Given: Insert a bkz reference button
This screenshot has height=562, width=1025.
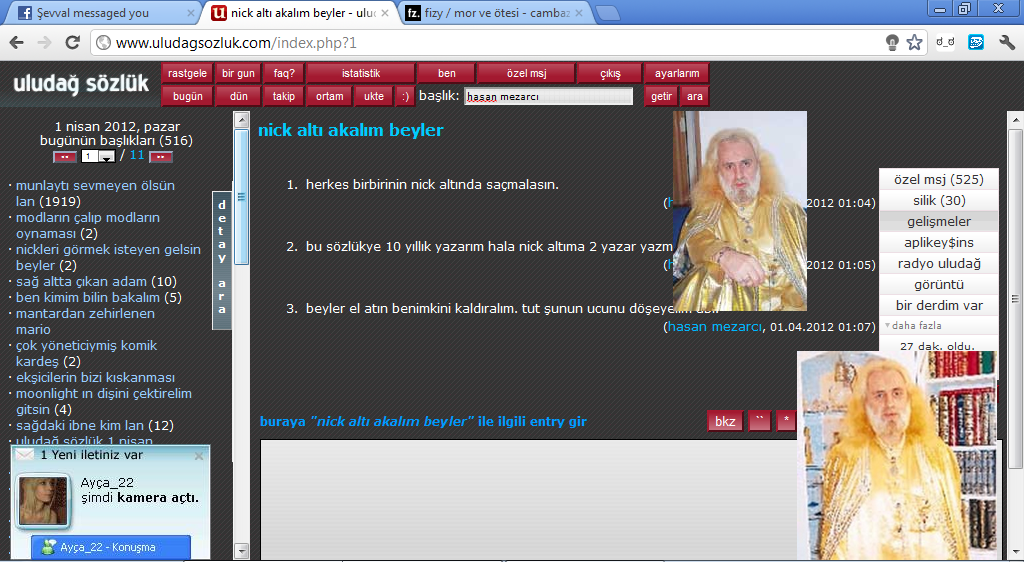Looking at the screenshot, I should pyautogui.click(x=725, y=421).
